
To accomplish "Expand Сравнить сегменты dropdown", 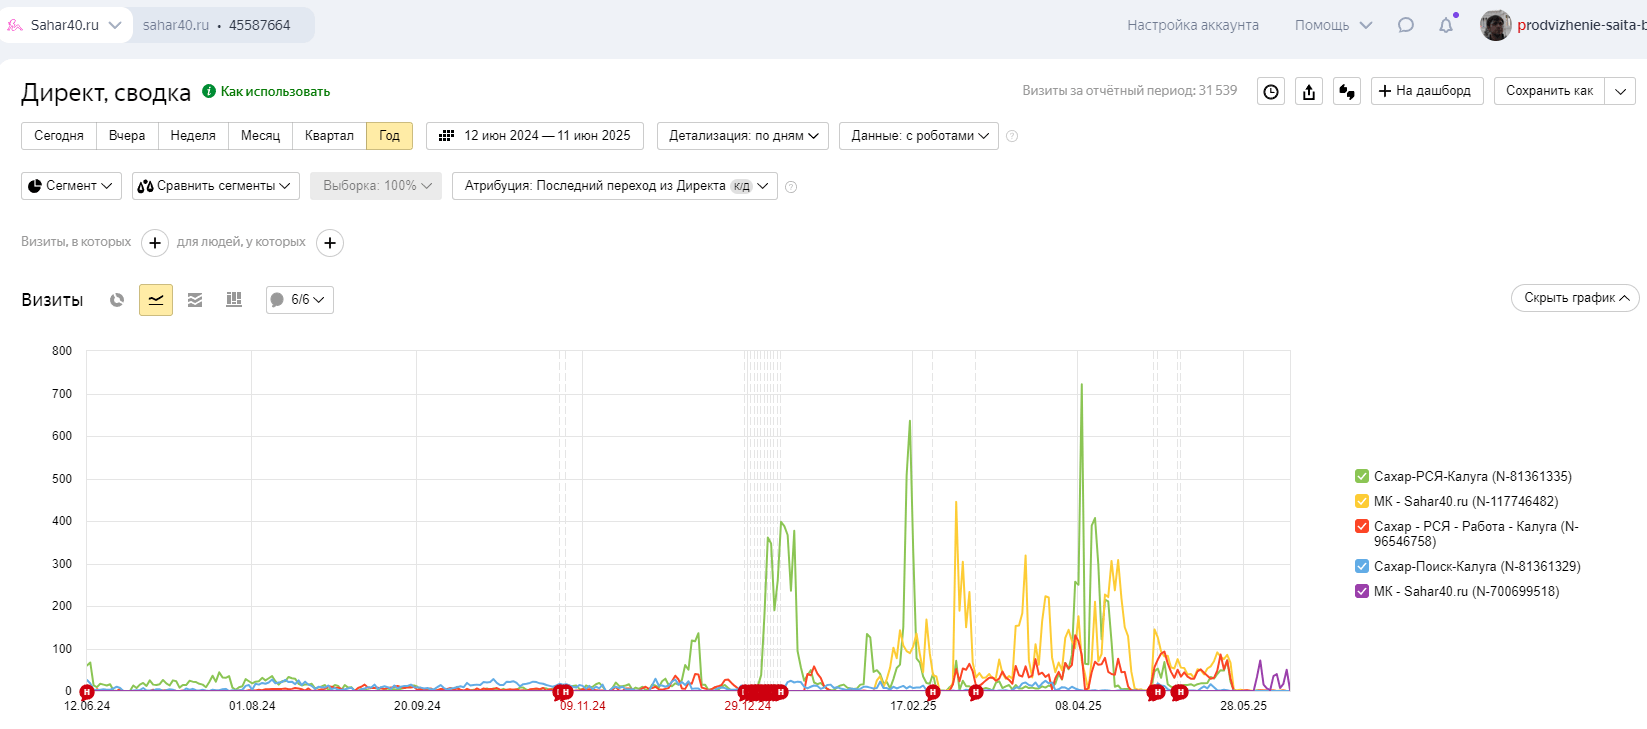I will click(216, 186).
